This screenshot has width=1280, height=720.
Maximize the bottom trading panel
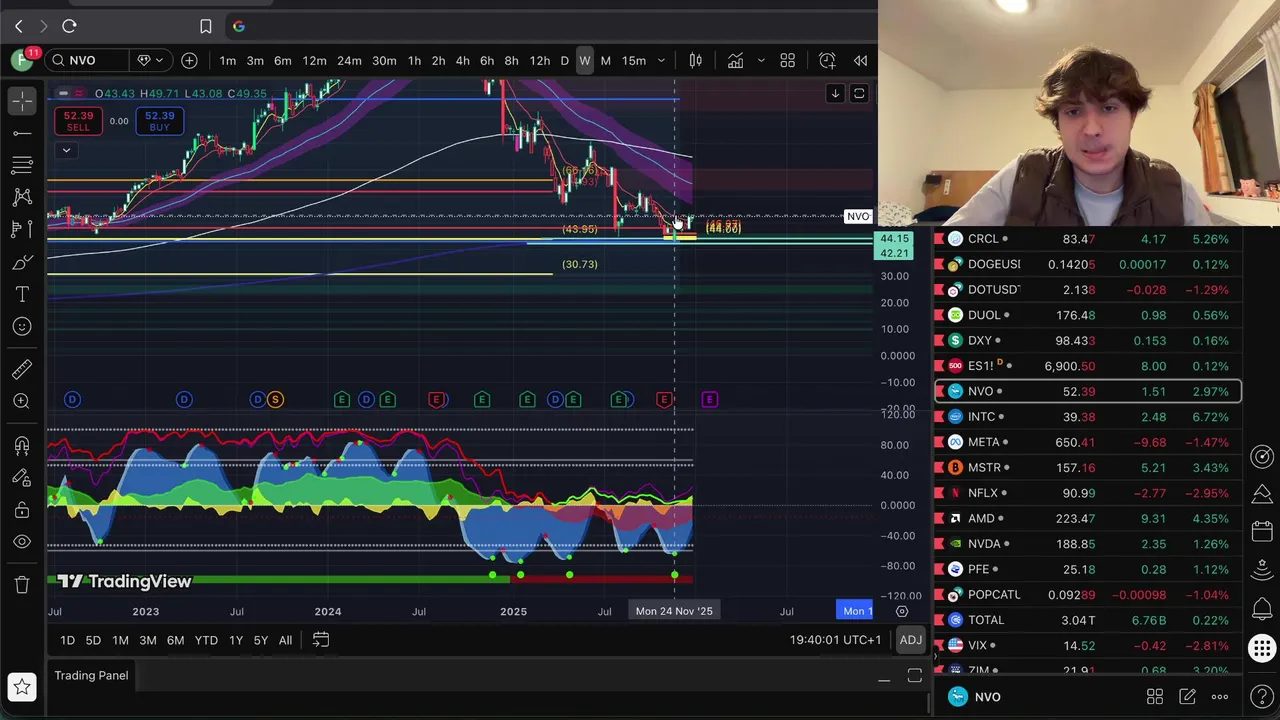(914, 677)
